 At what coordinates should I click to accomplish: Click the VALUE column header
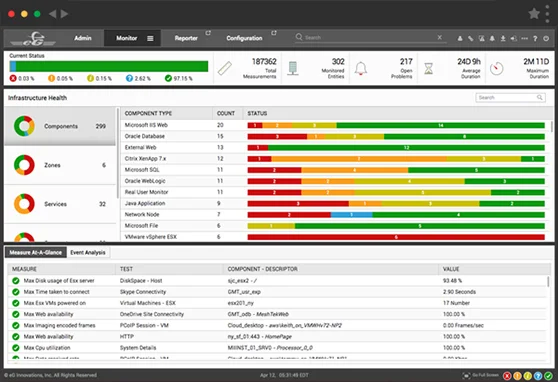(x=451, y=269)
